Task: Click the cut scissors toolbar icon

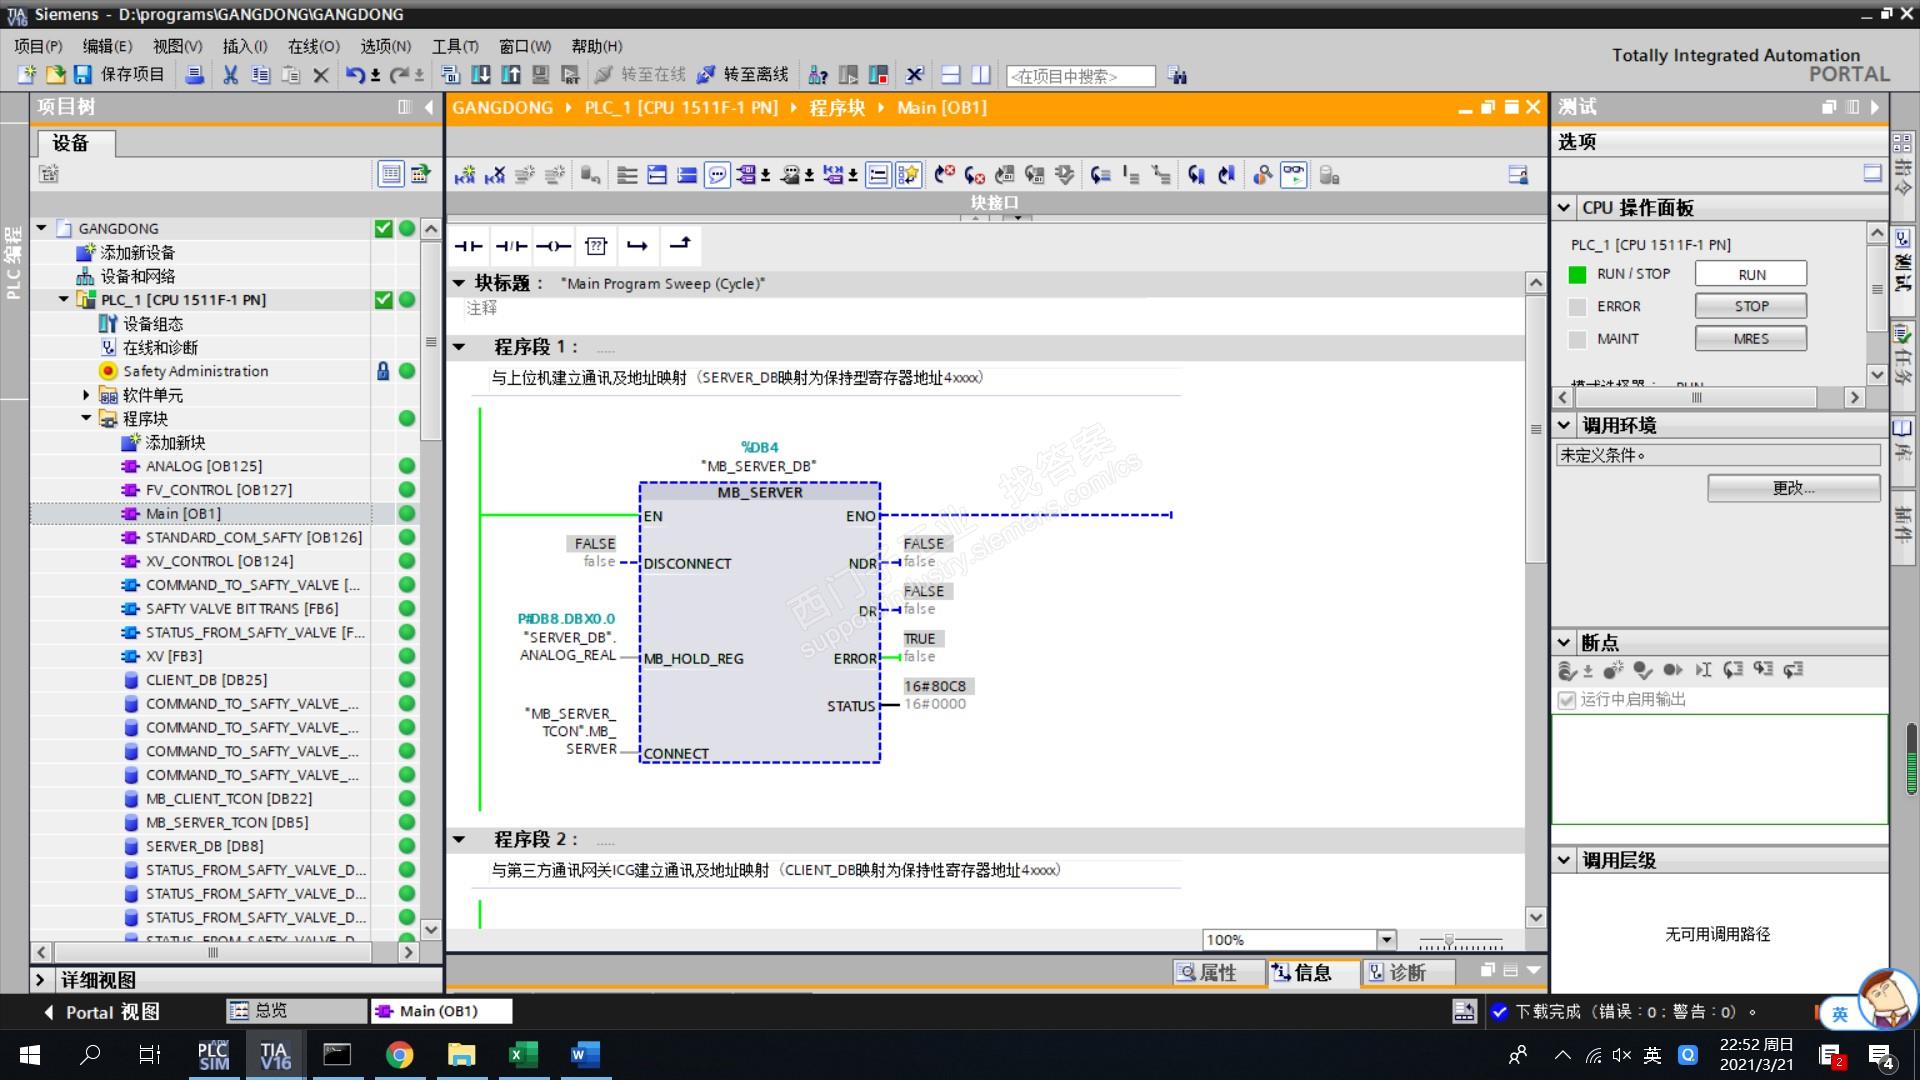Action: (x=230, y=75)
